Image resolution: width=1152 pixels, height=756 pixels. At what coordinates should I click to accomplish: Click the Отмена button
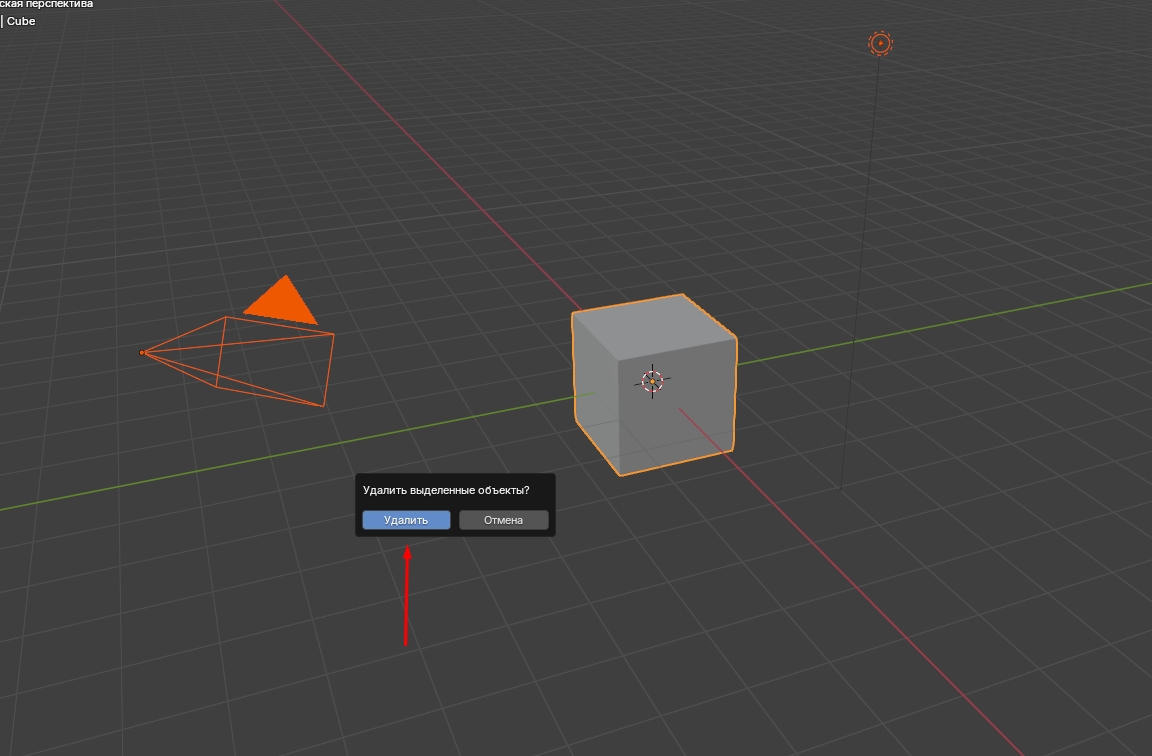coord(503,520)
